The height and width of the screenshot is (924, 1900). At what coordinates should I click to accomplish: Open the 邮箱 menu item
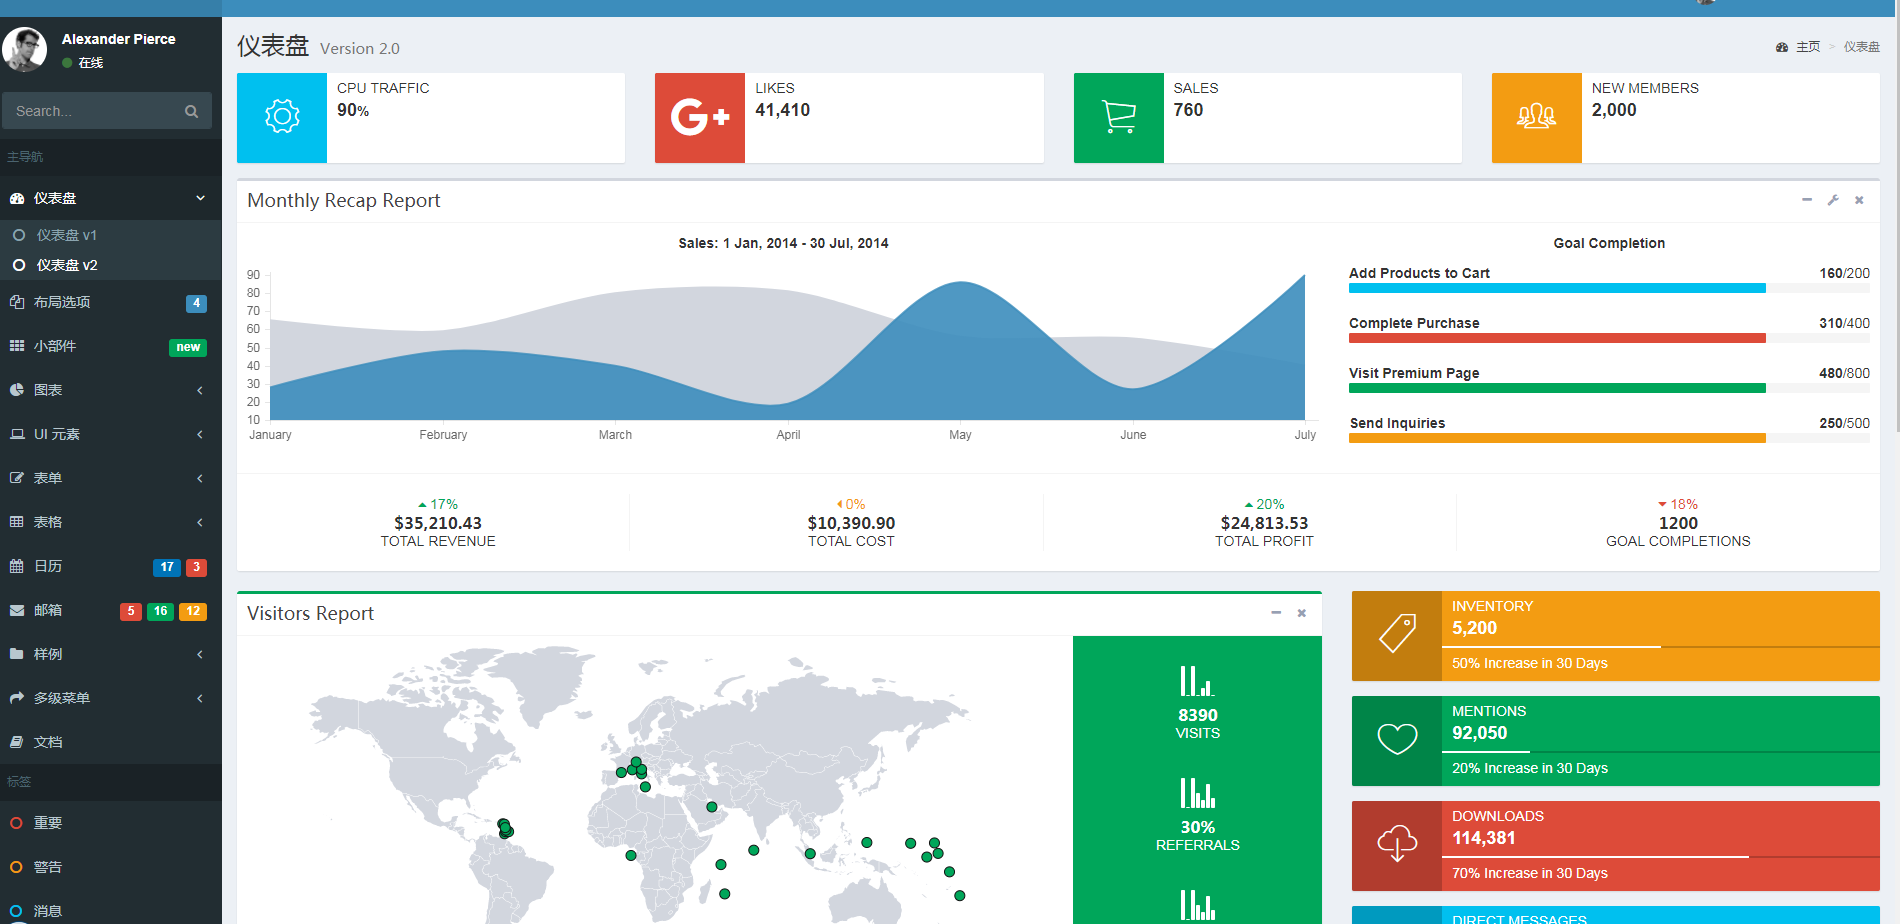(x=110, y=610)
